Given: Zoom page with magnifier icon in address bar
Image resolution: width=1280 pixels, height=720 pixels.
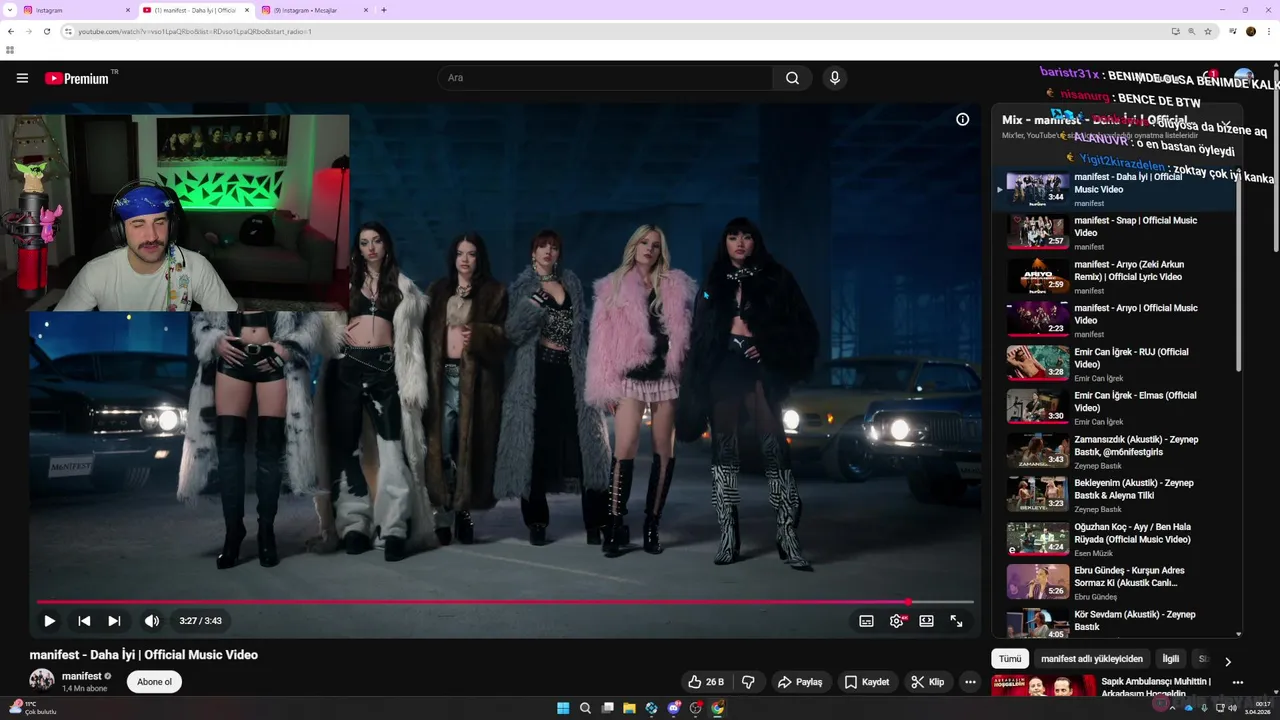Looking at the screenshot, I should point(1191,31).
